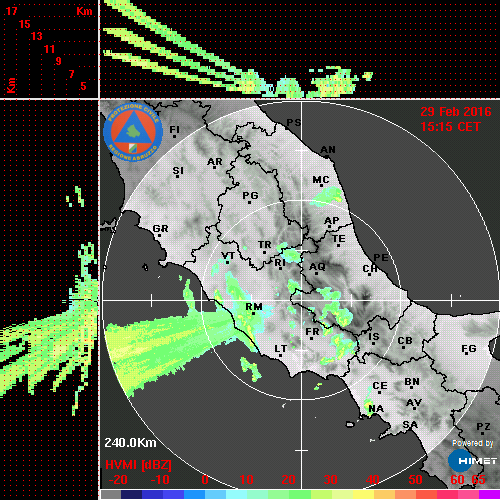Click the '20' dBZ scale value
Image resolution: width=500 pixels, height=500 pixels.
tap(289, 480)
